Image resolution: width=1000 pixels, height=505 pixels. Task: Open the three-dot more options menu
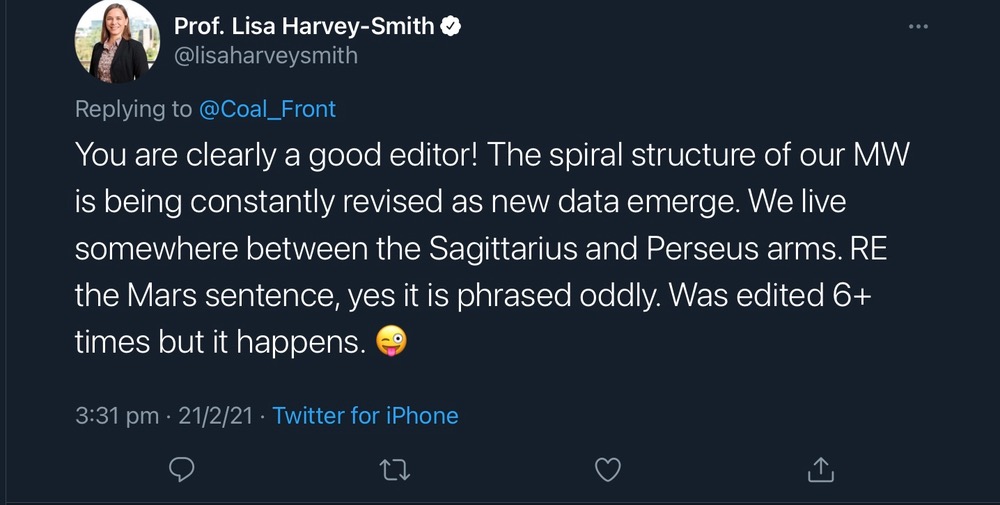918,27
